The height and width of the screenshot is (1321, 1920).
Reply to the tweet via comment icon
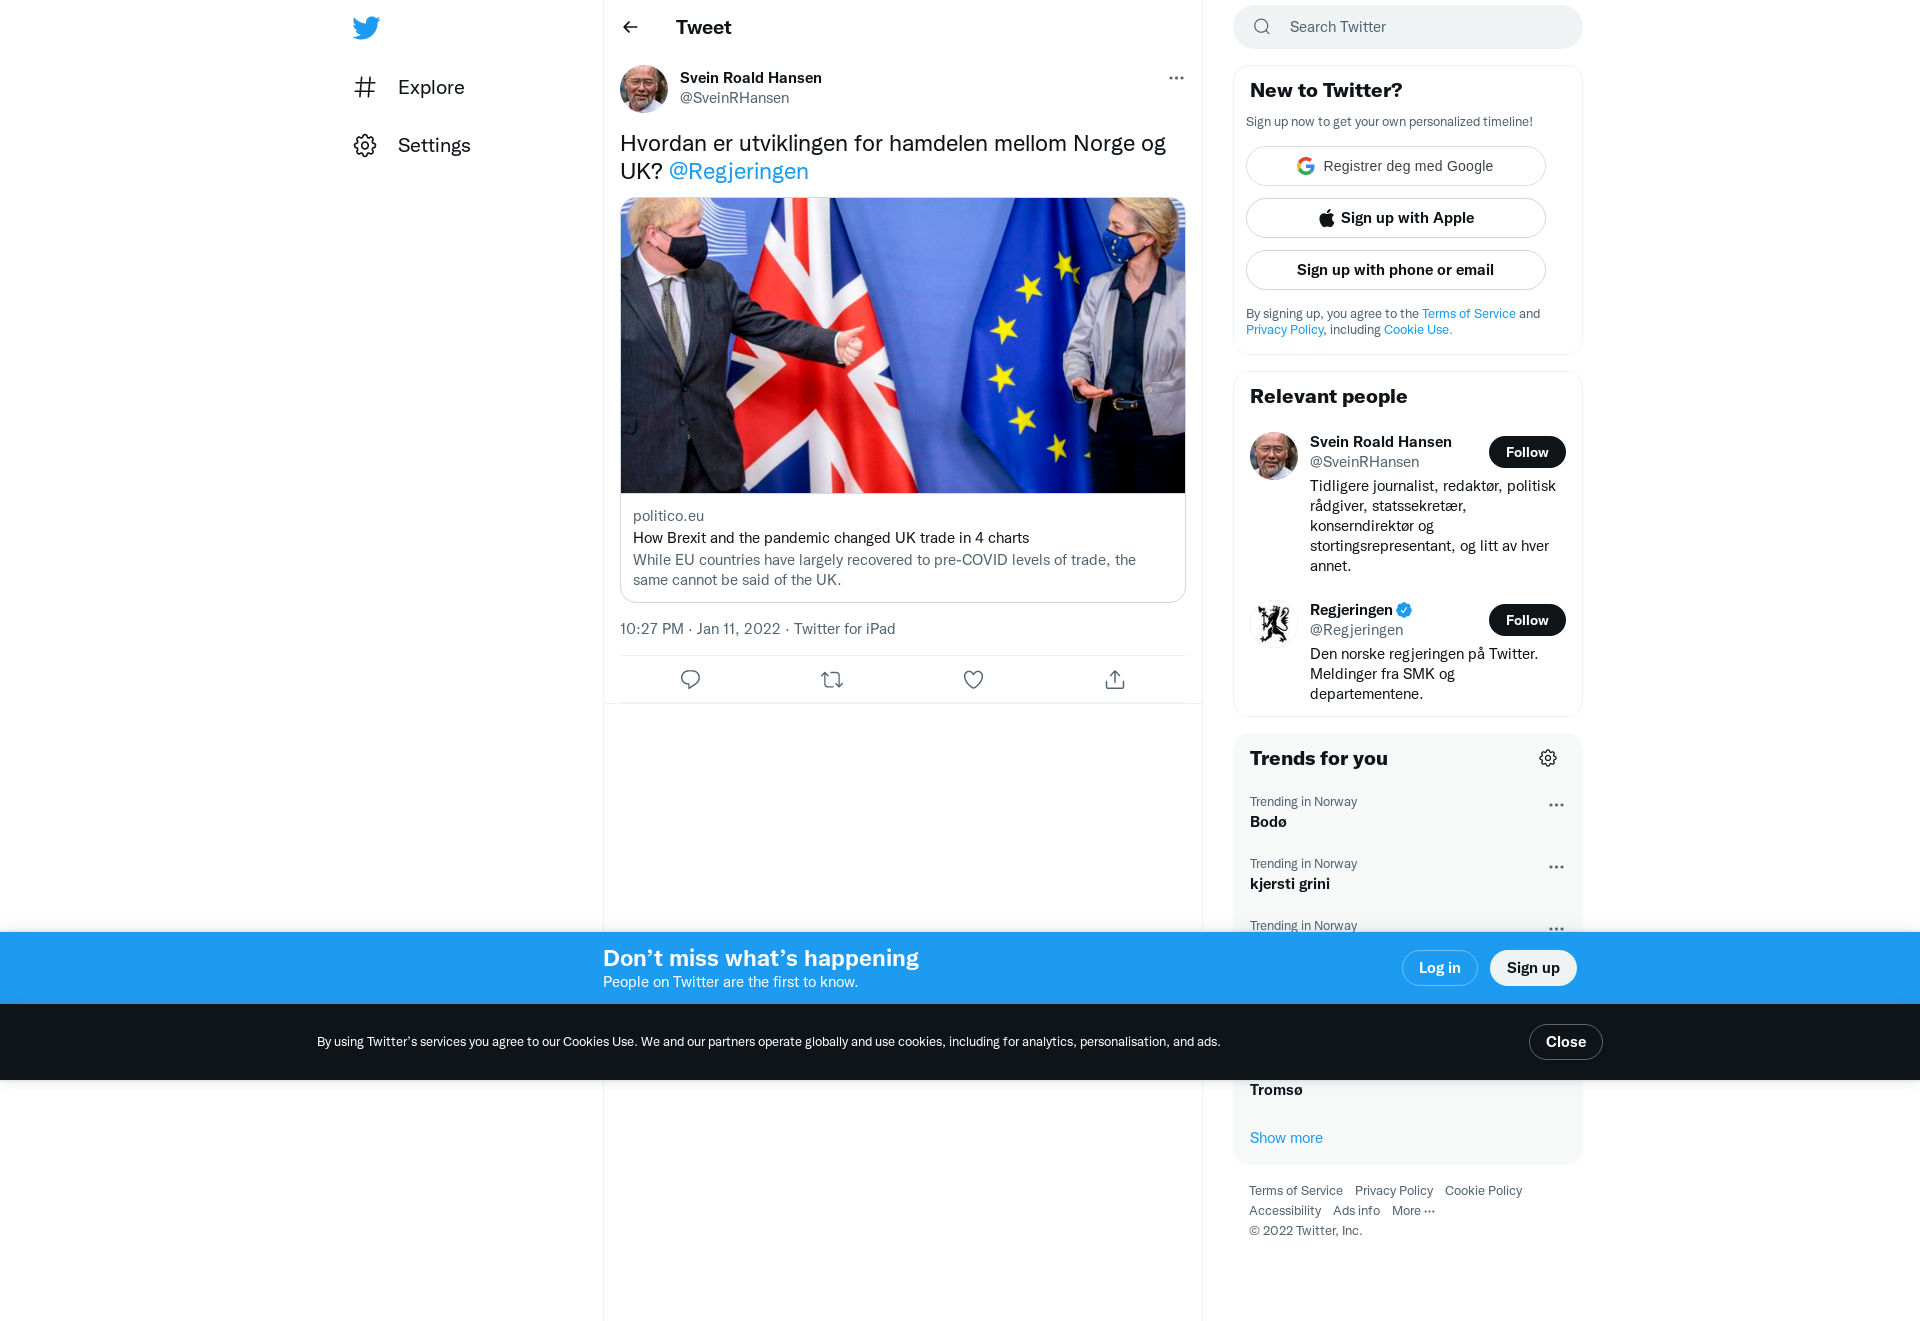pyautogui.click(x=690, y=680)
